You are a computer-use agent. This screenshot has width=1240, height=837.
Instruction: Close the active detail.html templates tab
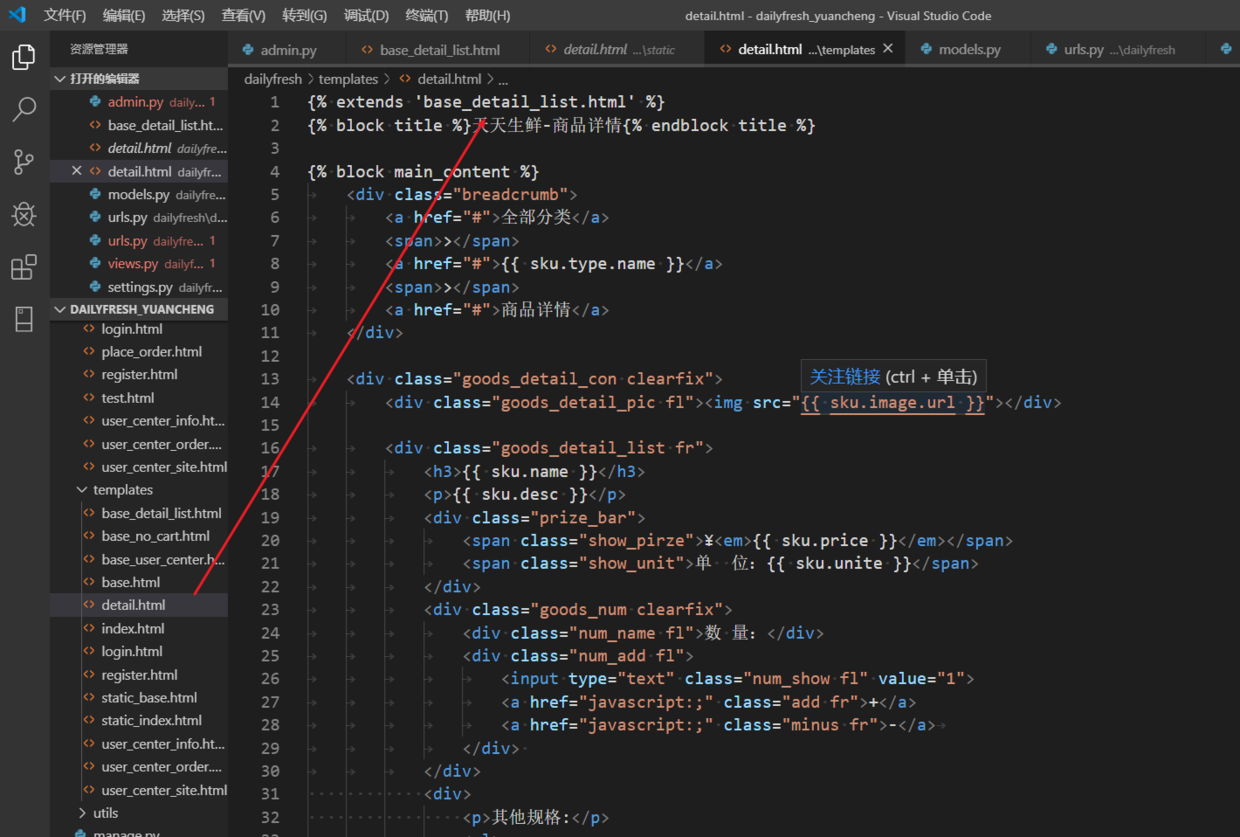click(x=888, y=49)
